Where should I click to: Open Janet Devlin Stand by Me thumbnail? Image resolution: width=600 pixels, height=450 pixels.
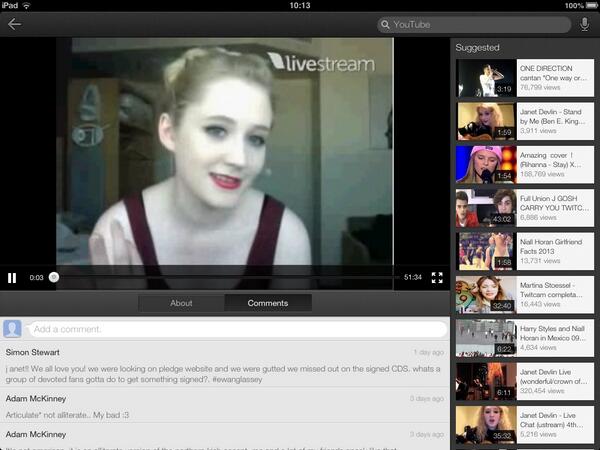[x=486, y=121]
